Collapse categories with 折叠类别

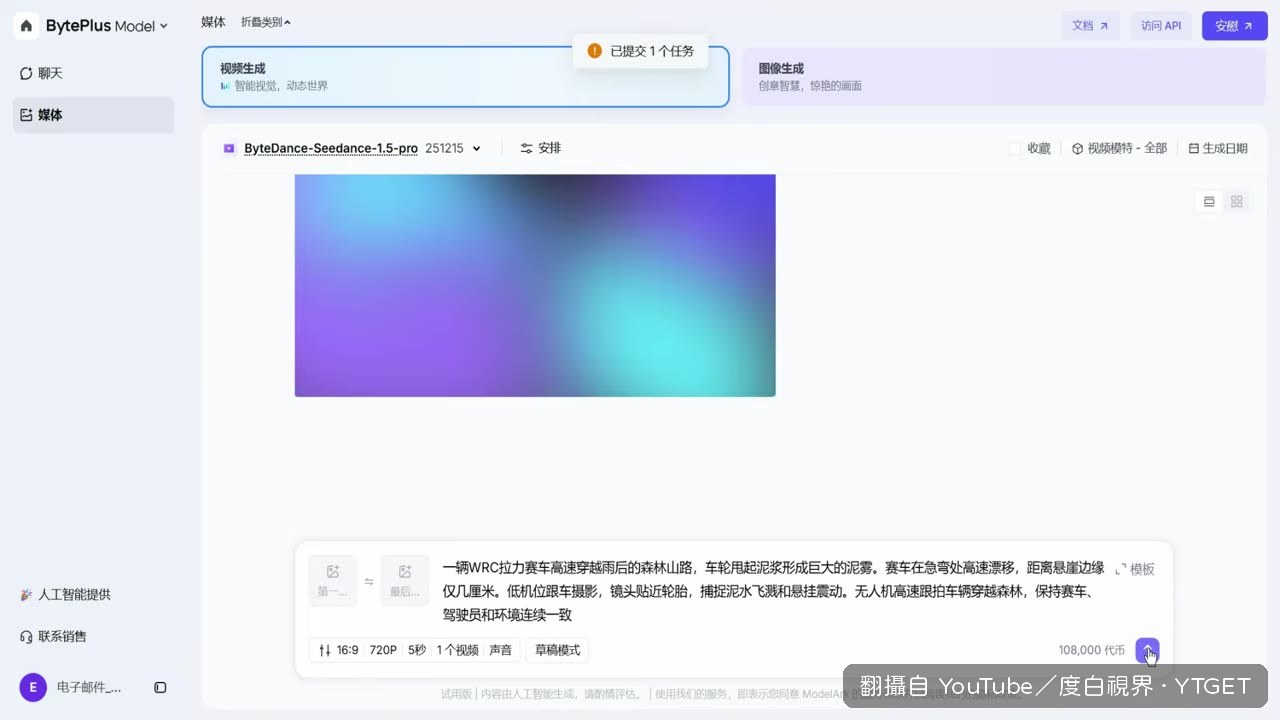click(x=266, y=22)
